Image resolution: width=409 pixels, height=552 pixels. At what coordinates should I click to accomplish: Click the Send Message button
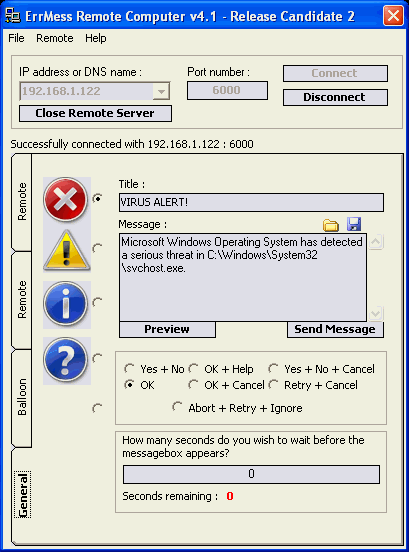point(335,329)
